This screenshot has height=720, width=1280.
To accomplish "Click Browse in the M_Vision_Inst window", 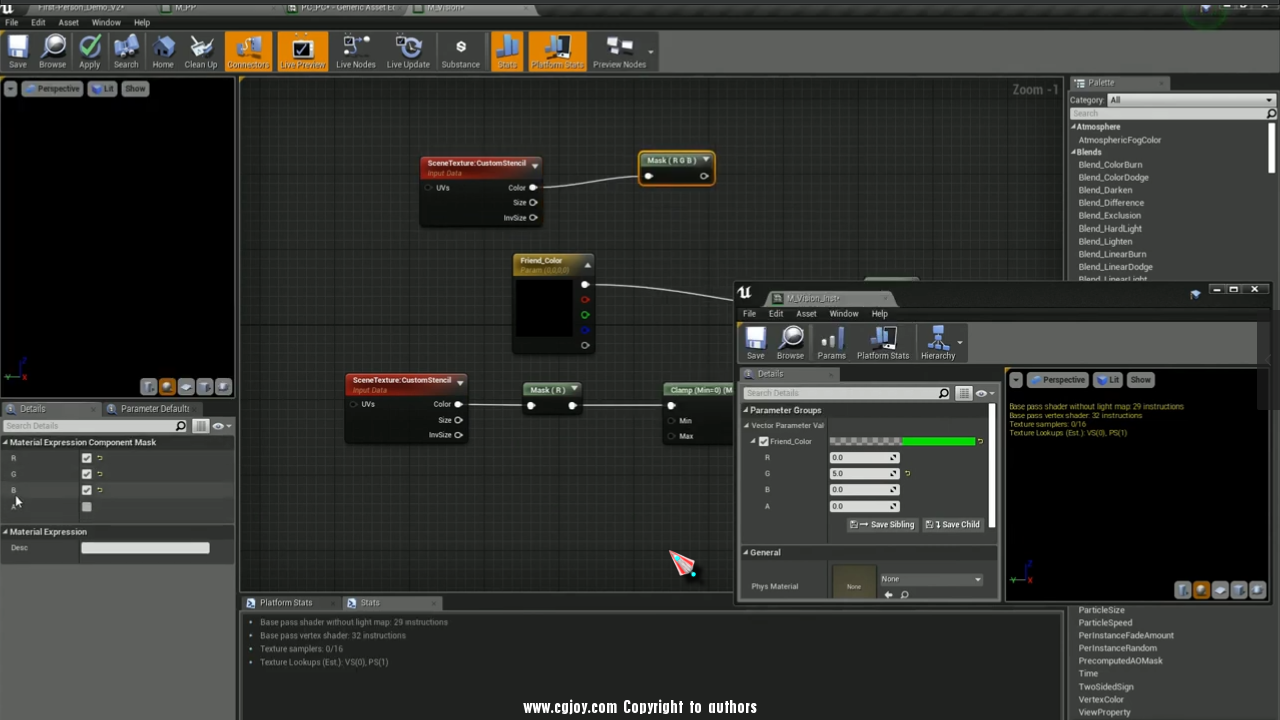I will (x=790, y=343).
